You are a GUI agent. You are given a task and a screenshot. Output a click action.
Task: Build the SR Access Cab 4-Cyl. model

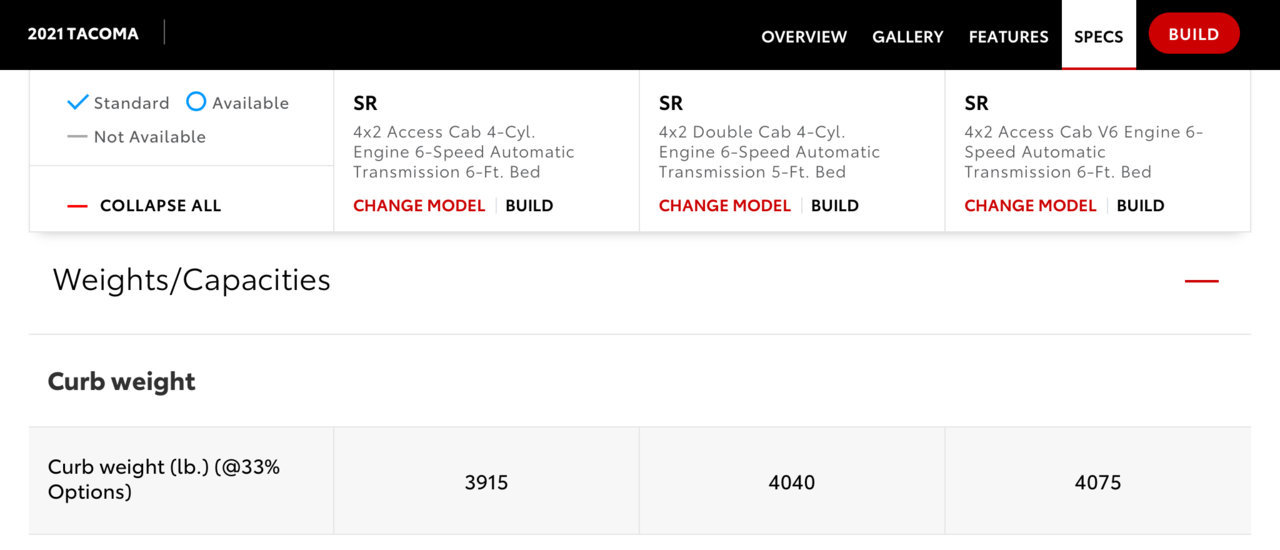tap(529, 206)
